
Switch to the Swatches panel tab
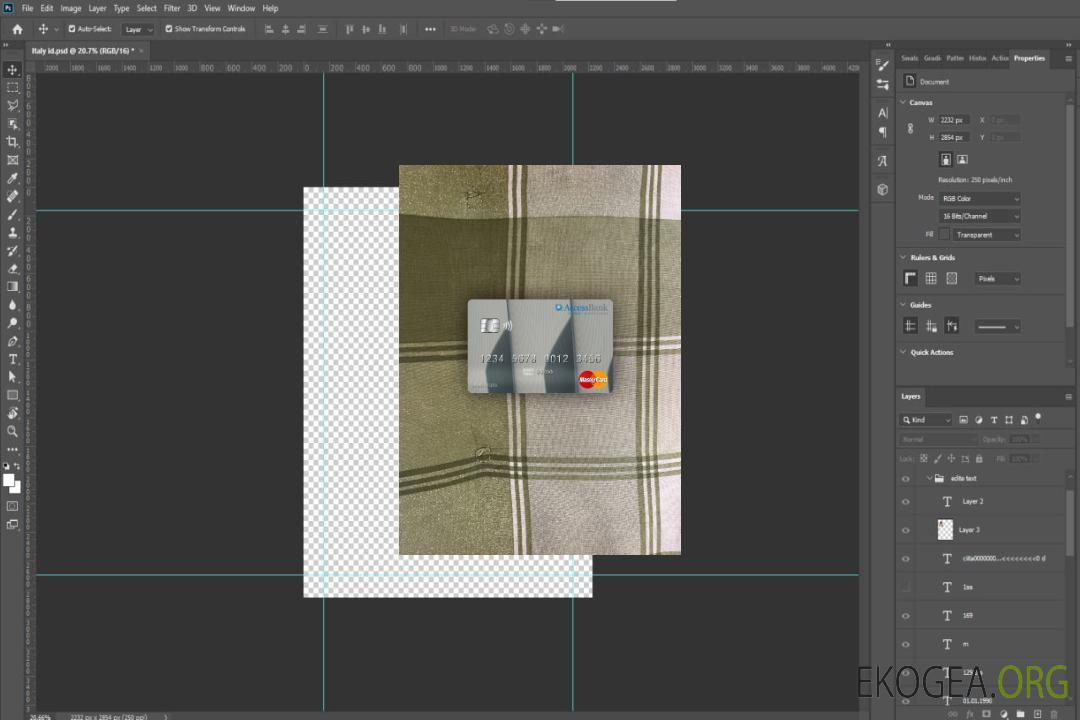click(909, 58)
